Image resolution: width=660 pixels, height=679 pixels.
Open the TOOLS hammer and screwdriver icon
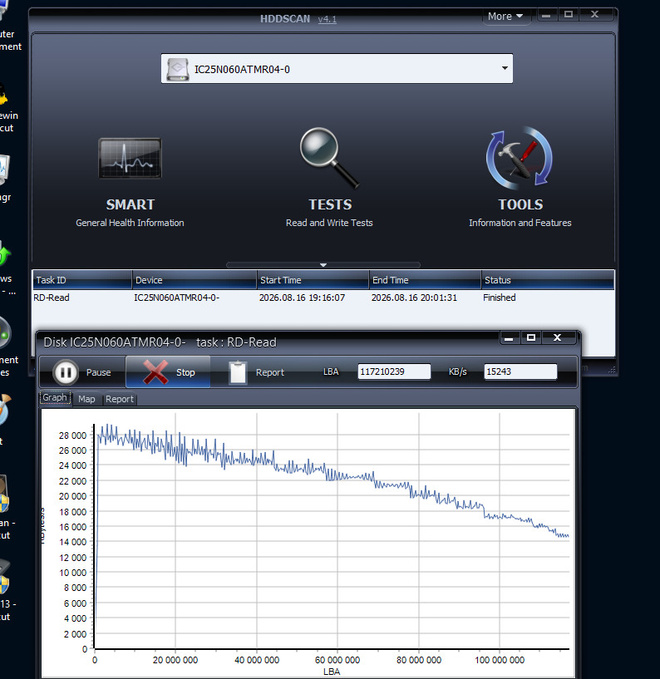(x=519, y=158)
